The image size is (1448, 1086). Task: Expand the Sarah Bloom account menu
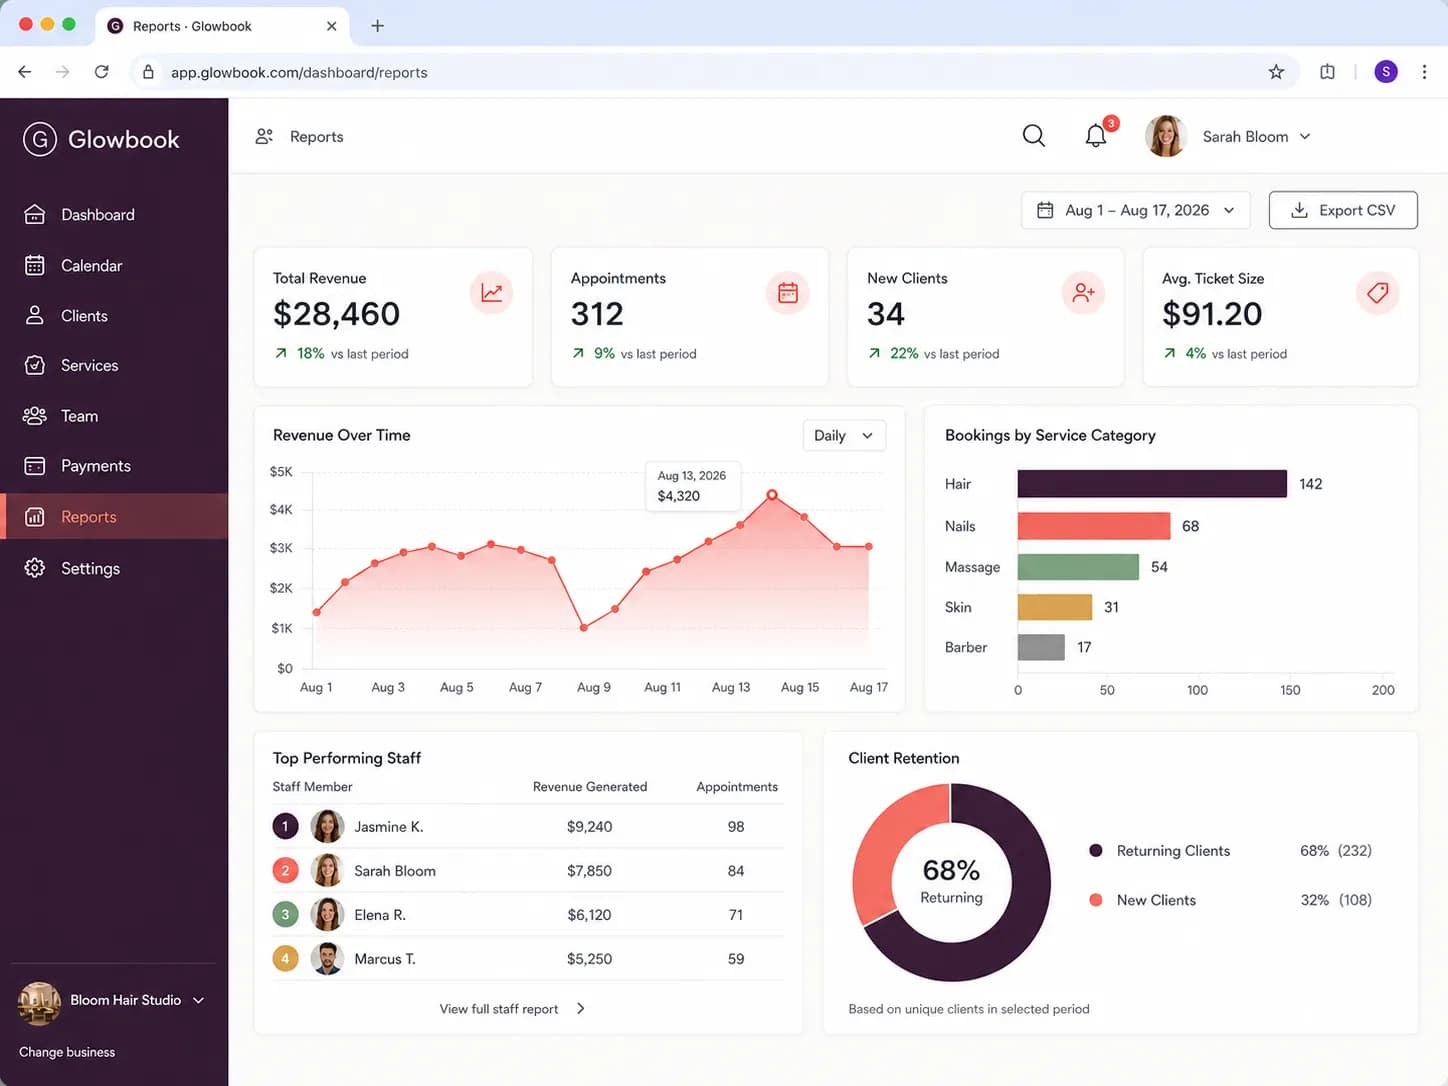pyautogui.click(x=1305, y=137)
